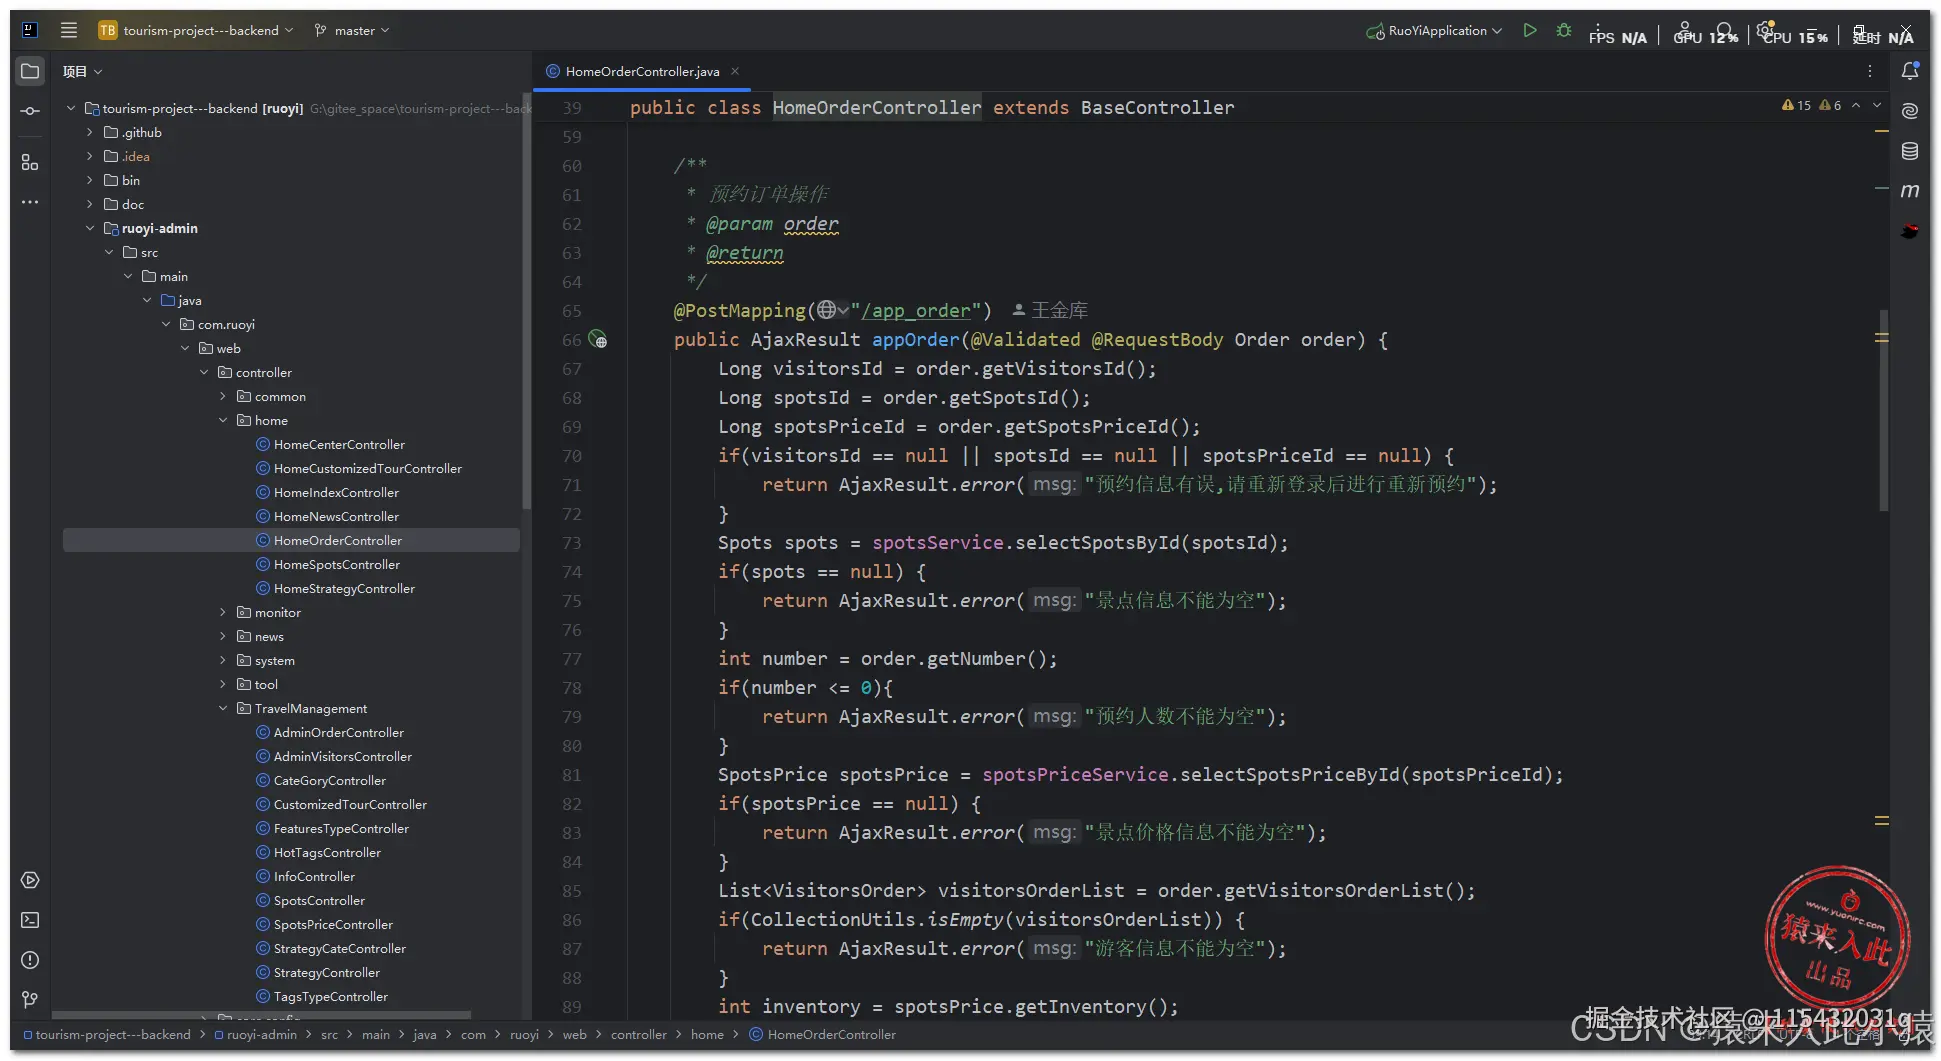Open the Notifications bell icon
The height and width of the screenshot is (1061, 1941).
pyautogui.click(x=1909, y=71)
